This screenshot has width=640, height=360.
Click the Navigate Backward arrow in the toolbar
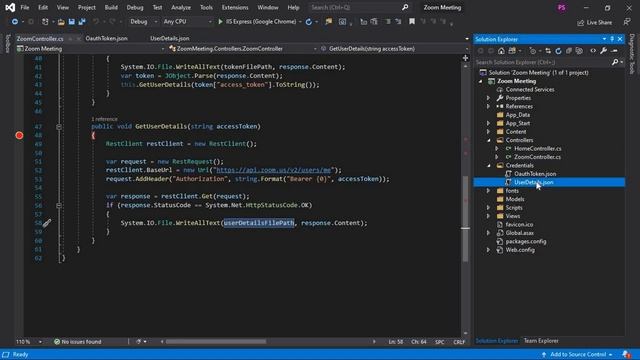(x=15, y=22)
